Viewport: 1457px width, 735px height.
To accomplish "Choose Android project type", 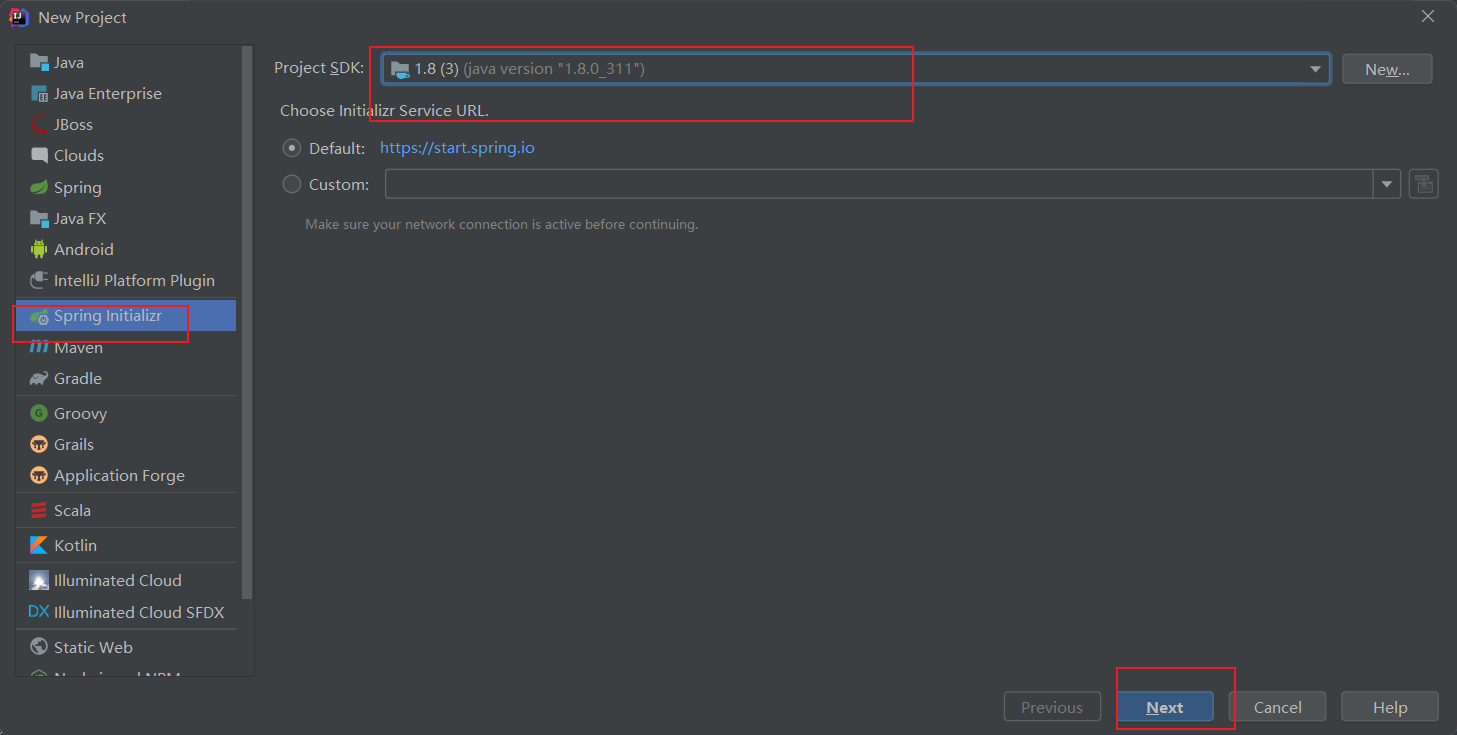I will (126, 249).
